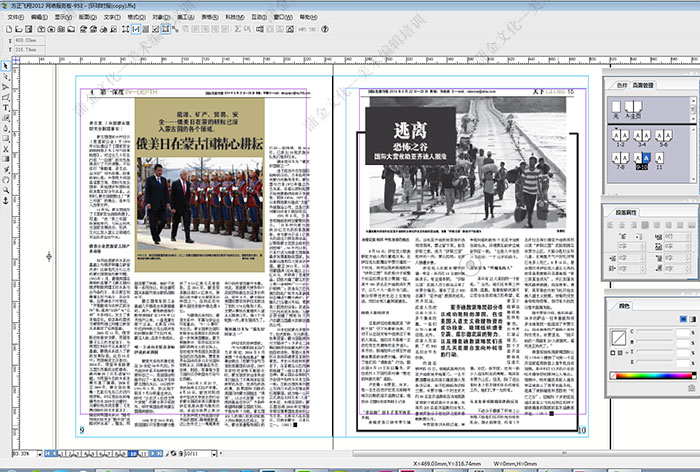Select the anchor tool
700x472 pixels.
6,201
